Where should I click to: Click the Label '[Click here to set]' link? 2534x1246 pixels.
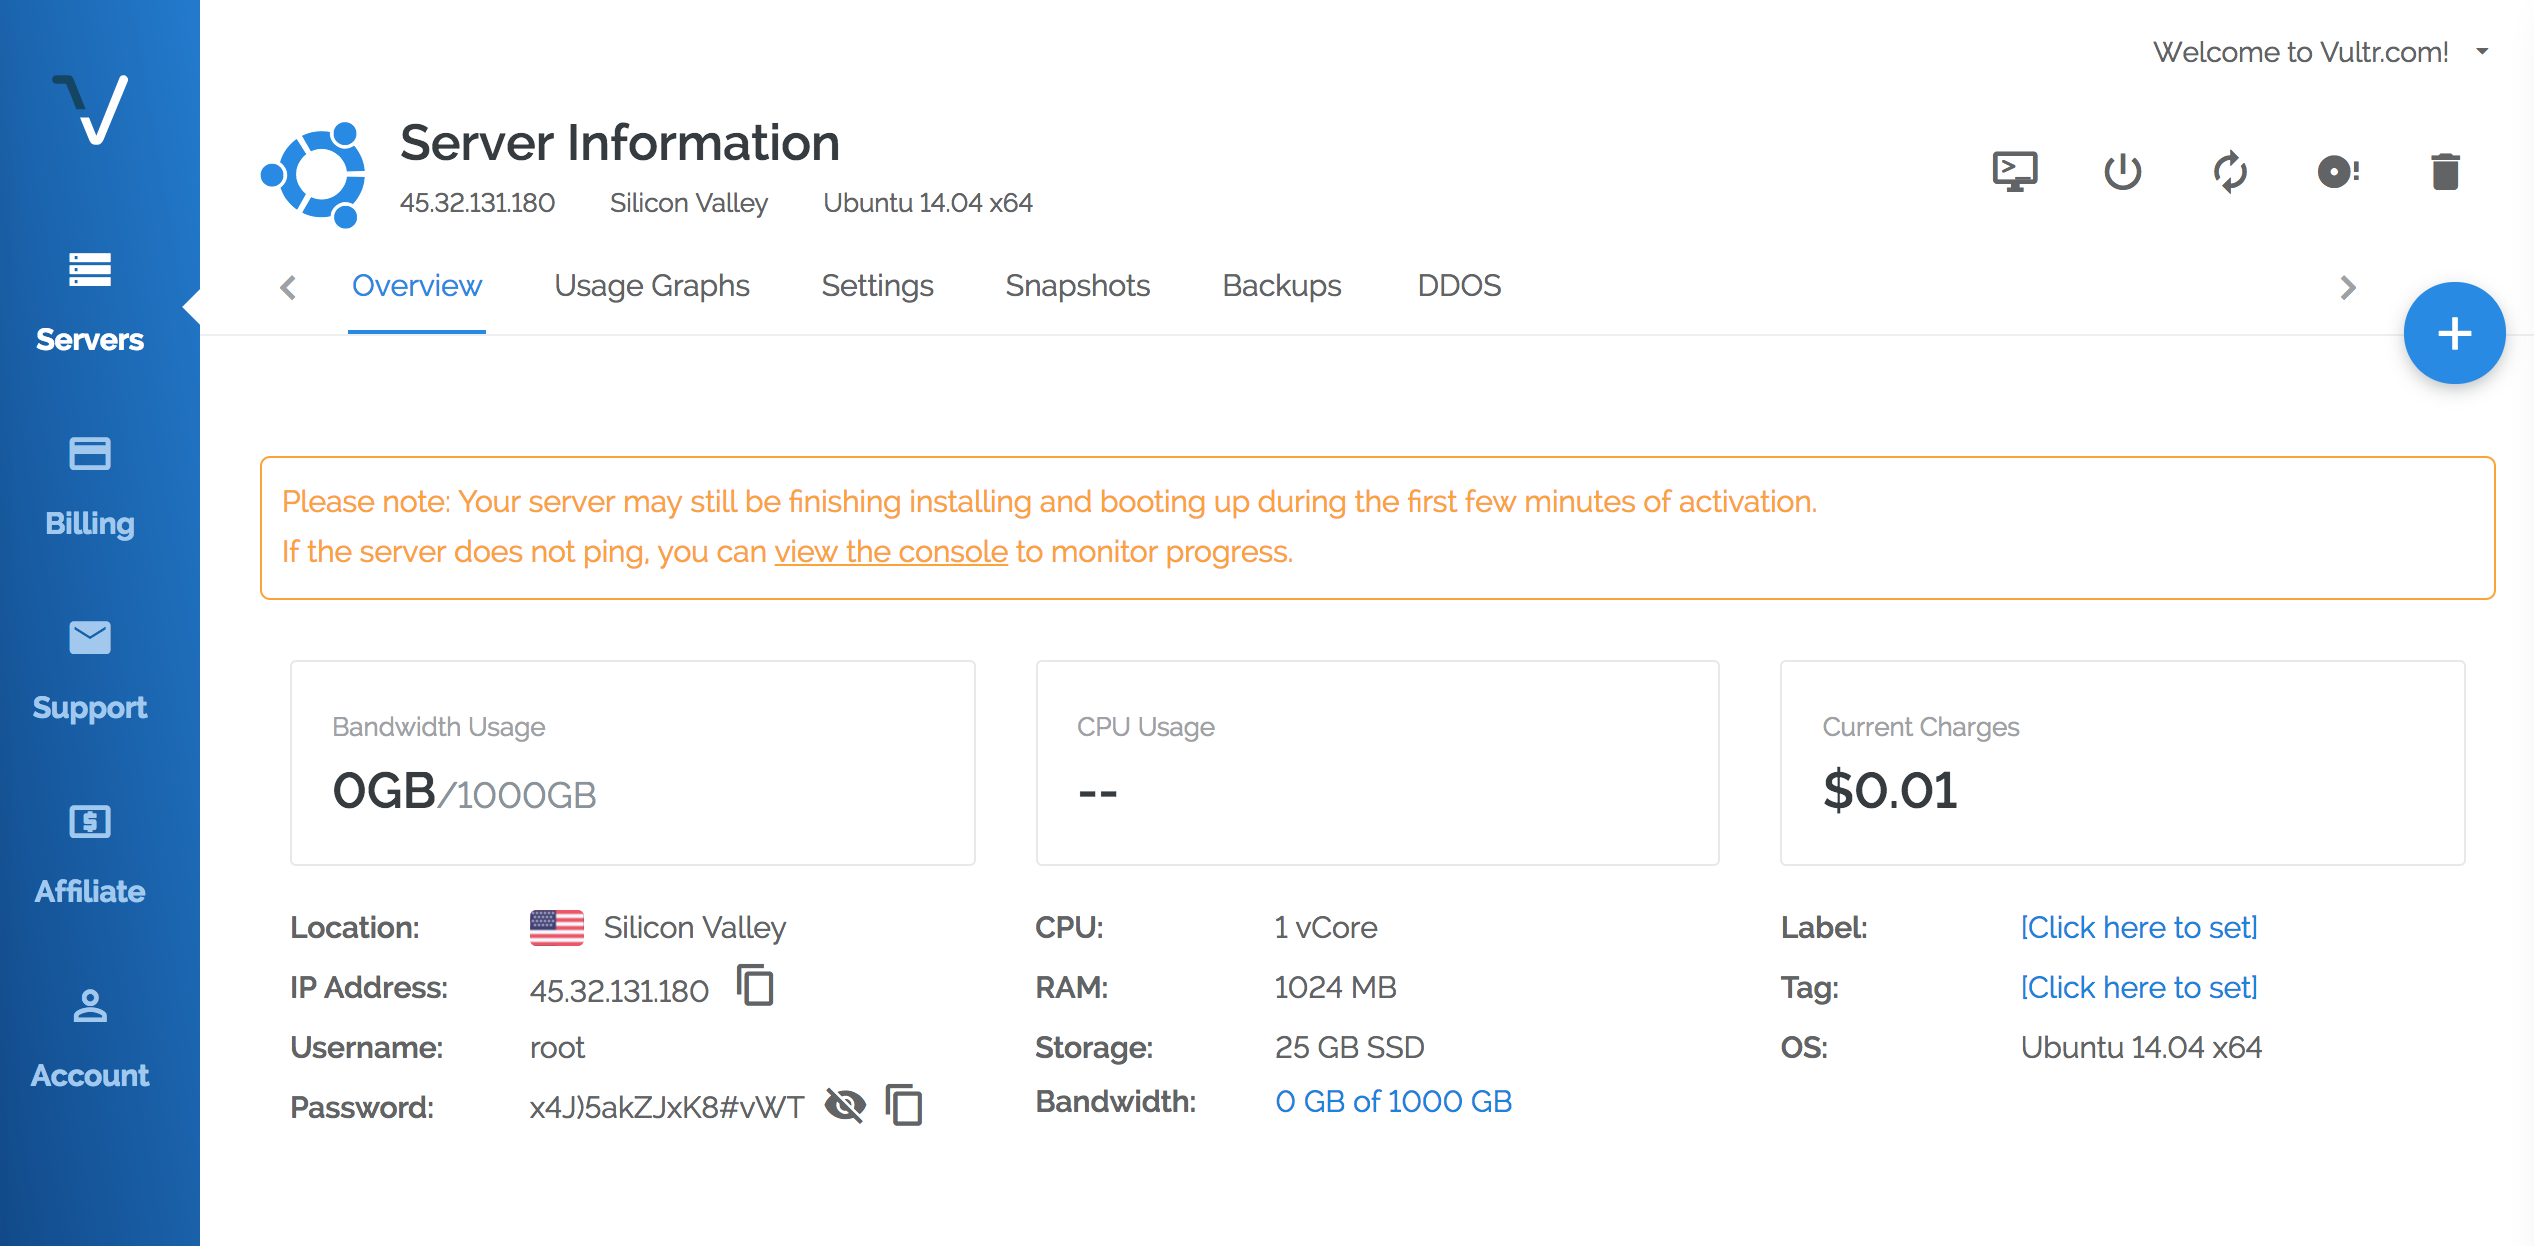[x=2139, y=928]
